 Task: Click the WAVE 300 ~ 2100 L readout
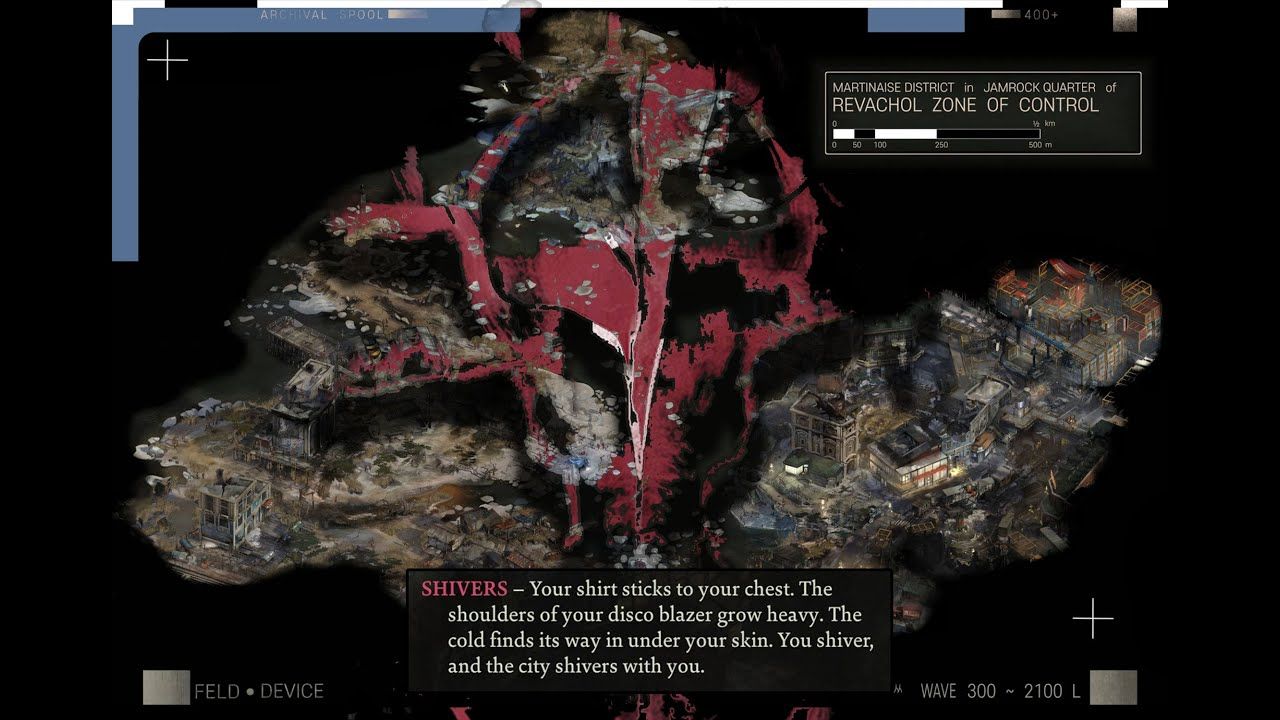point(1000,691)
